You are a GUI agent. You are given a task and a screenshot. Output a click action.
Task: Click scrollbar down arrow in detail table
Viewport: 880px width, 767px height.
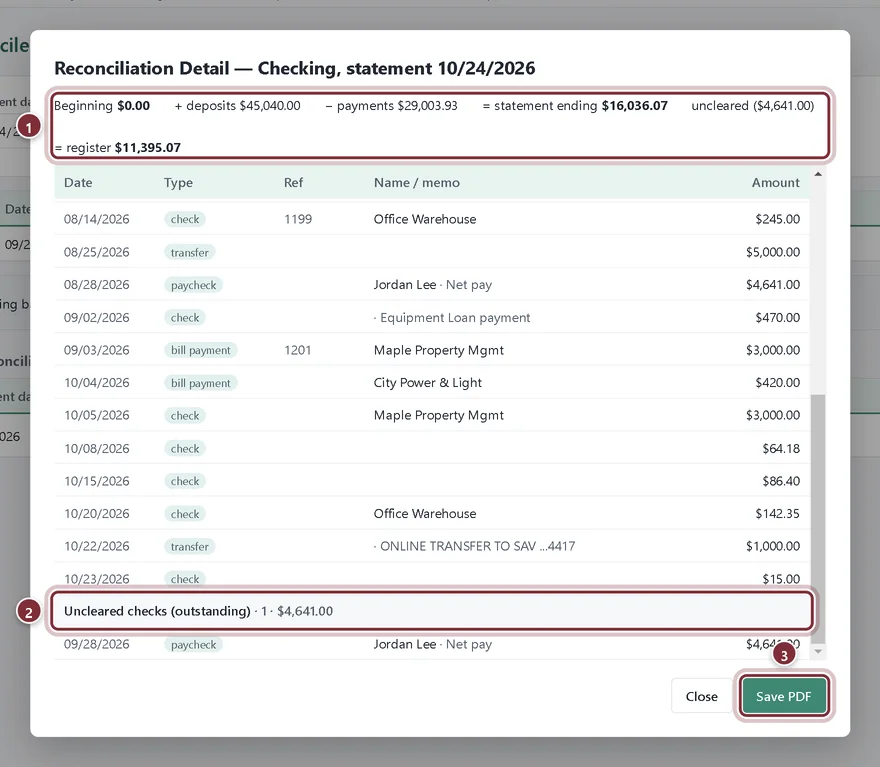click(818, 651)
